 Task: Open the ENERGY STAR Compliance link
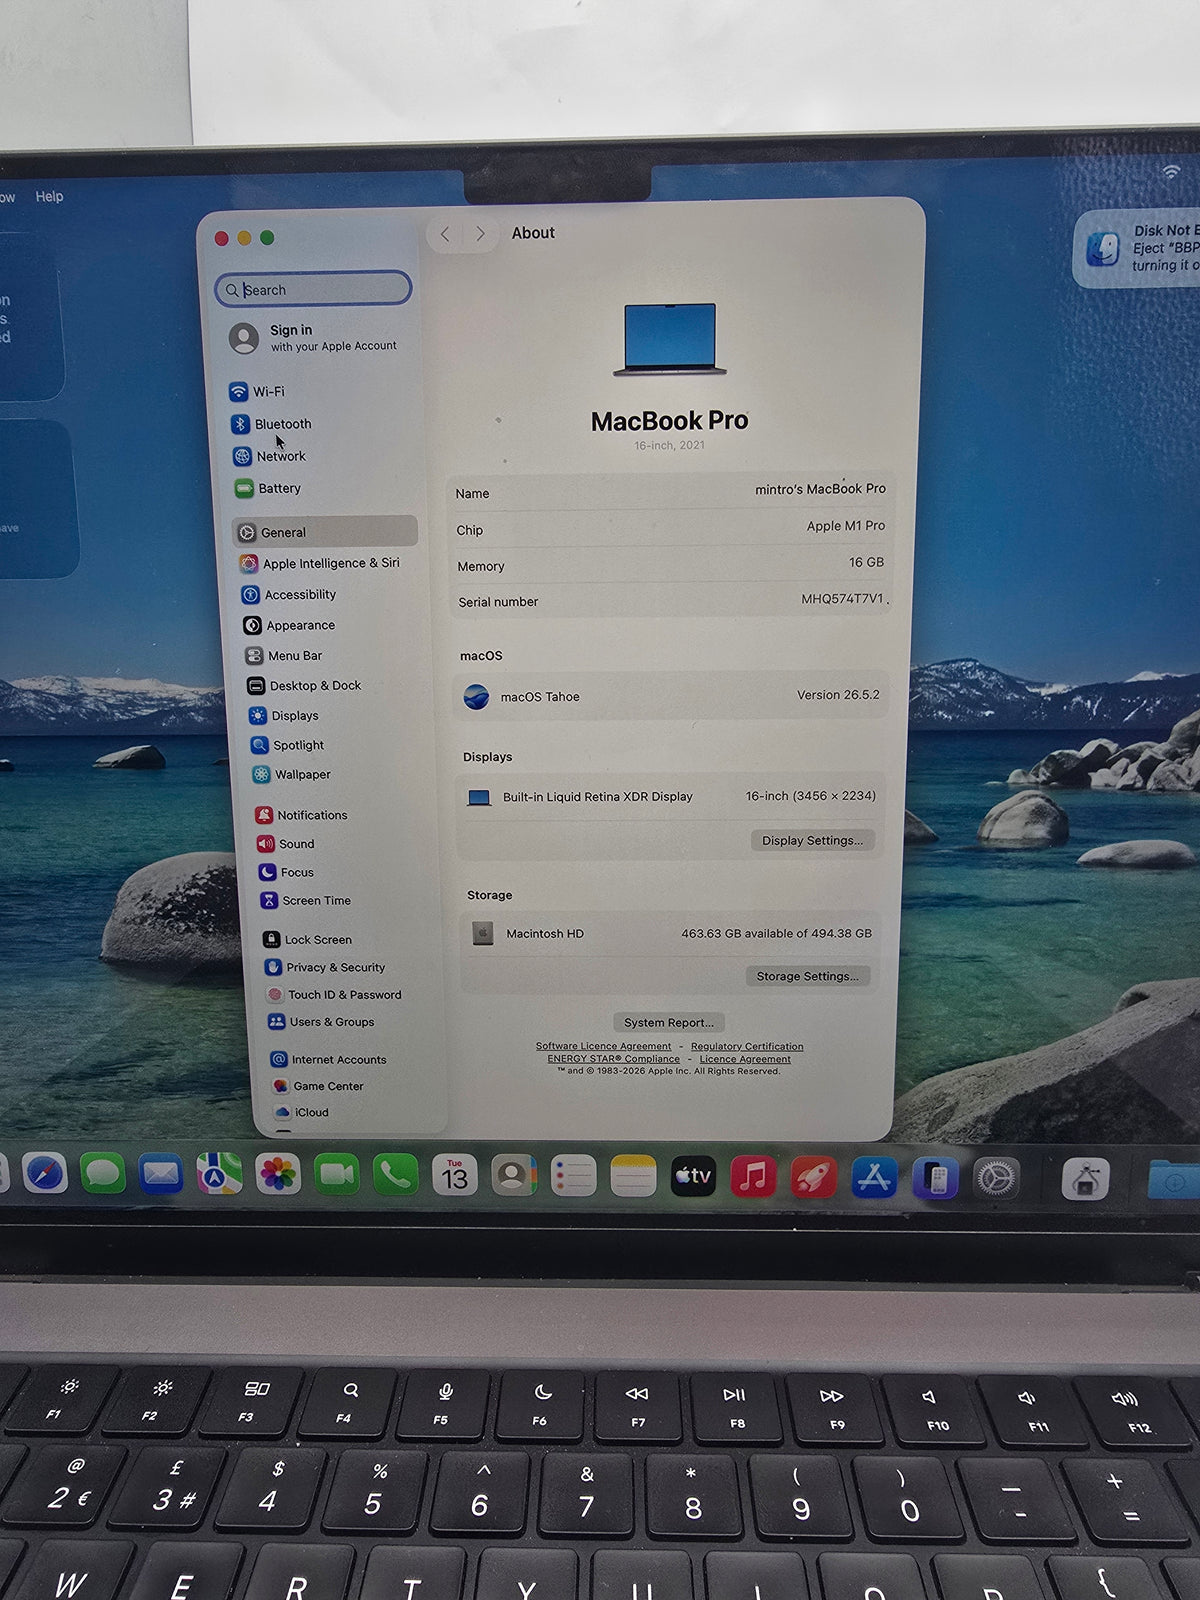pyautogui.click(x=613, y=1058)
